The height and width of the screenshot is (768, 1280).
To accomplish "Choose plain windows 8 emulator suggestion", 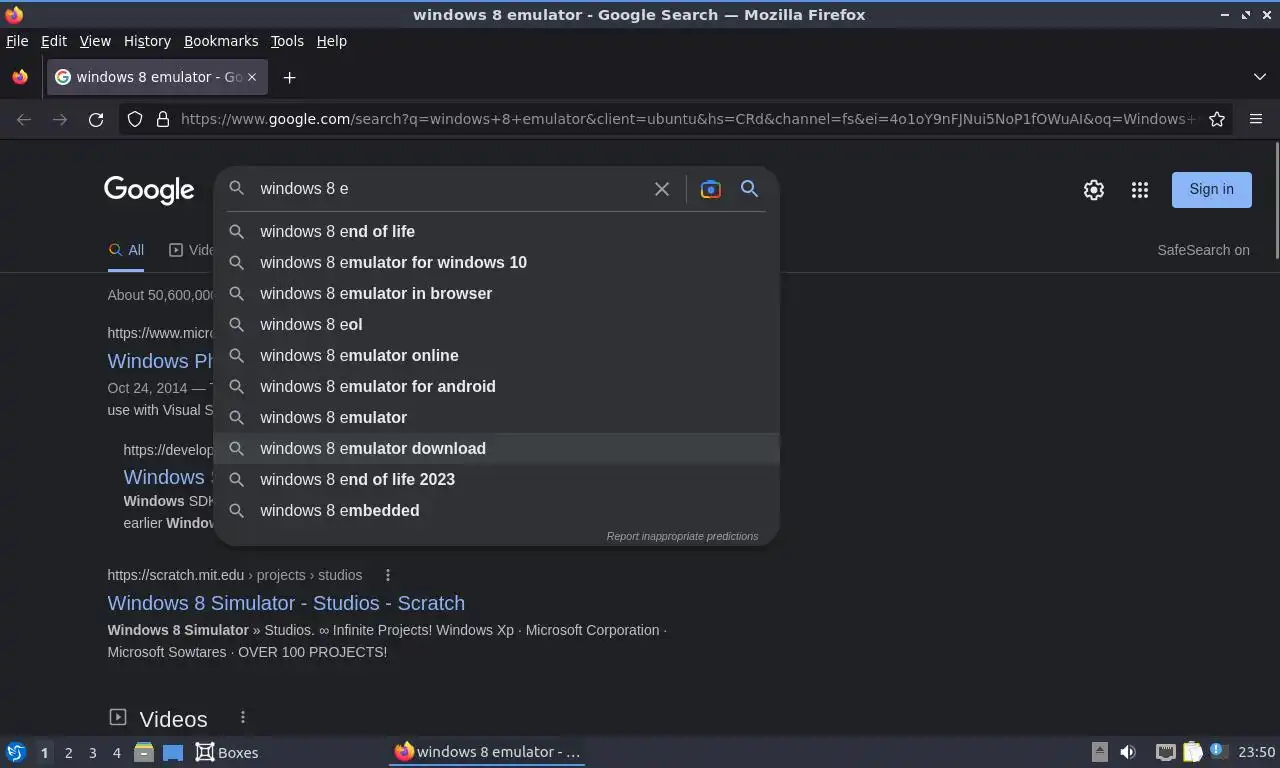I will [x=497, y=417].
